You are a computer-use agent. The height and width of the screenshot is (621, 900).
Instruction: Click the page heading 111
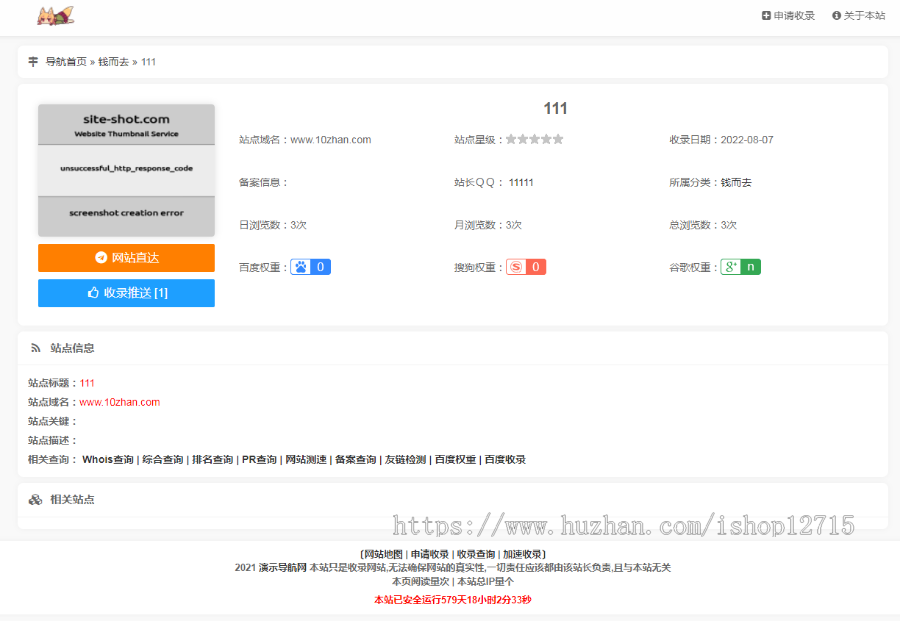(x=556, y=108)
